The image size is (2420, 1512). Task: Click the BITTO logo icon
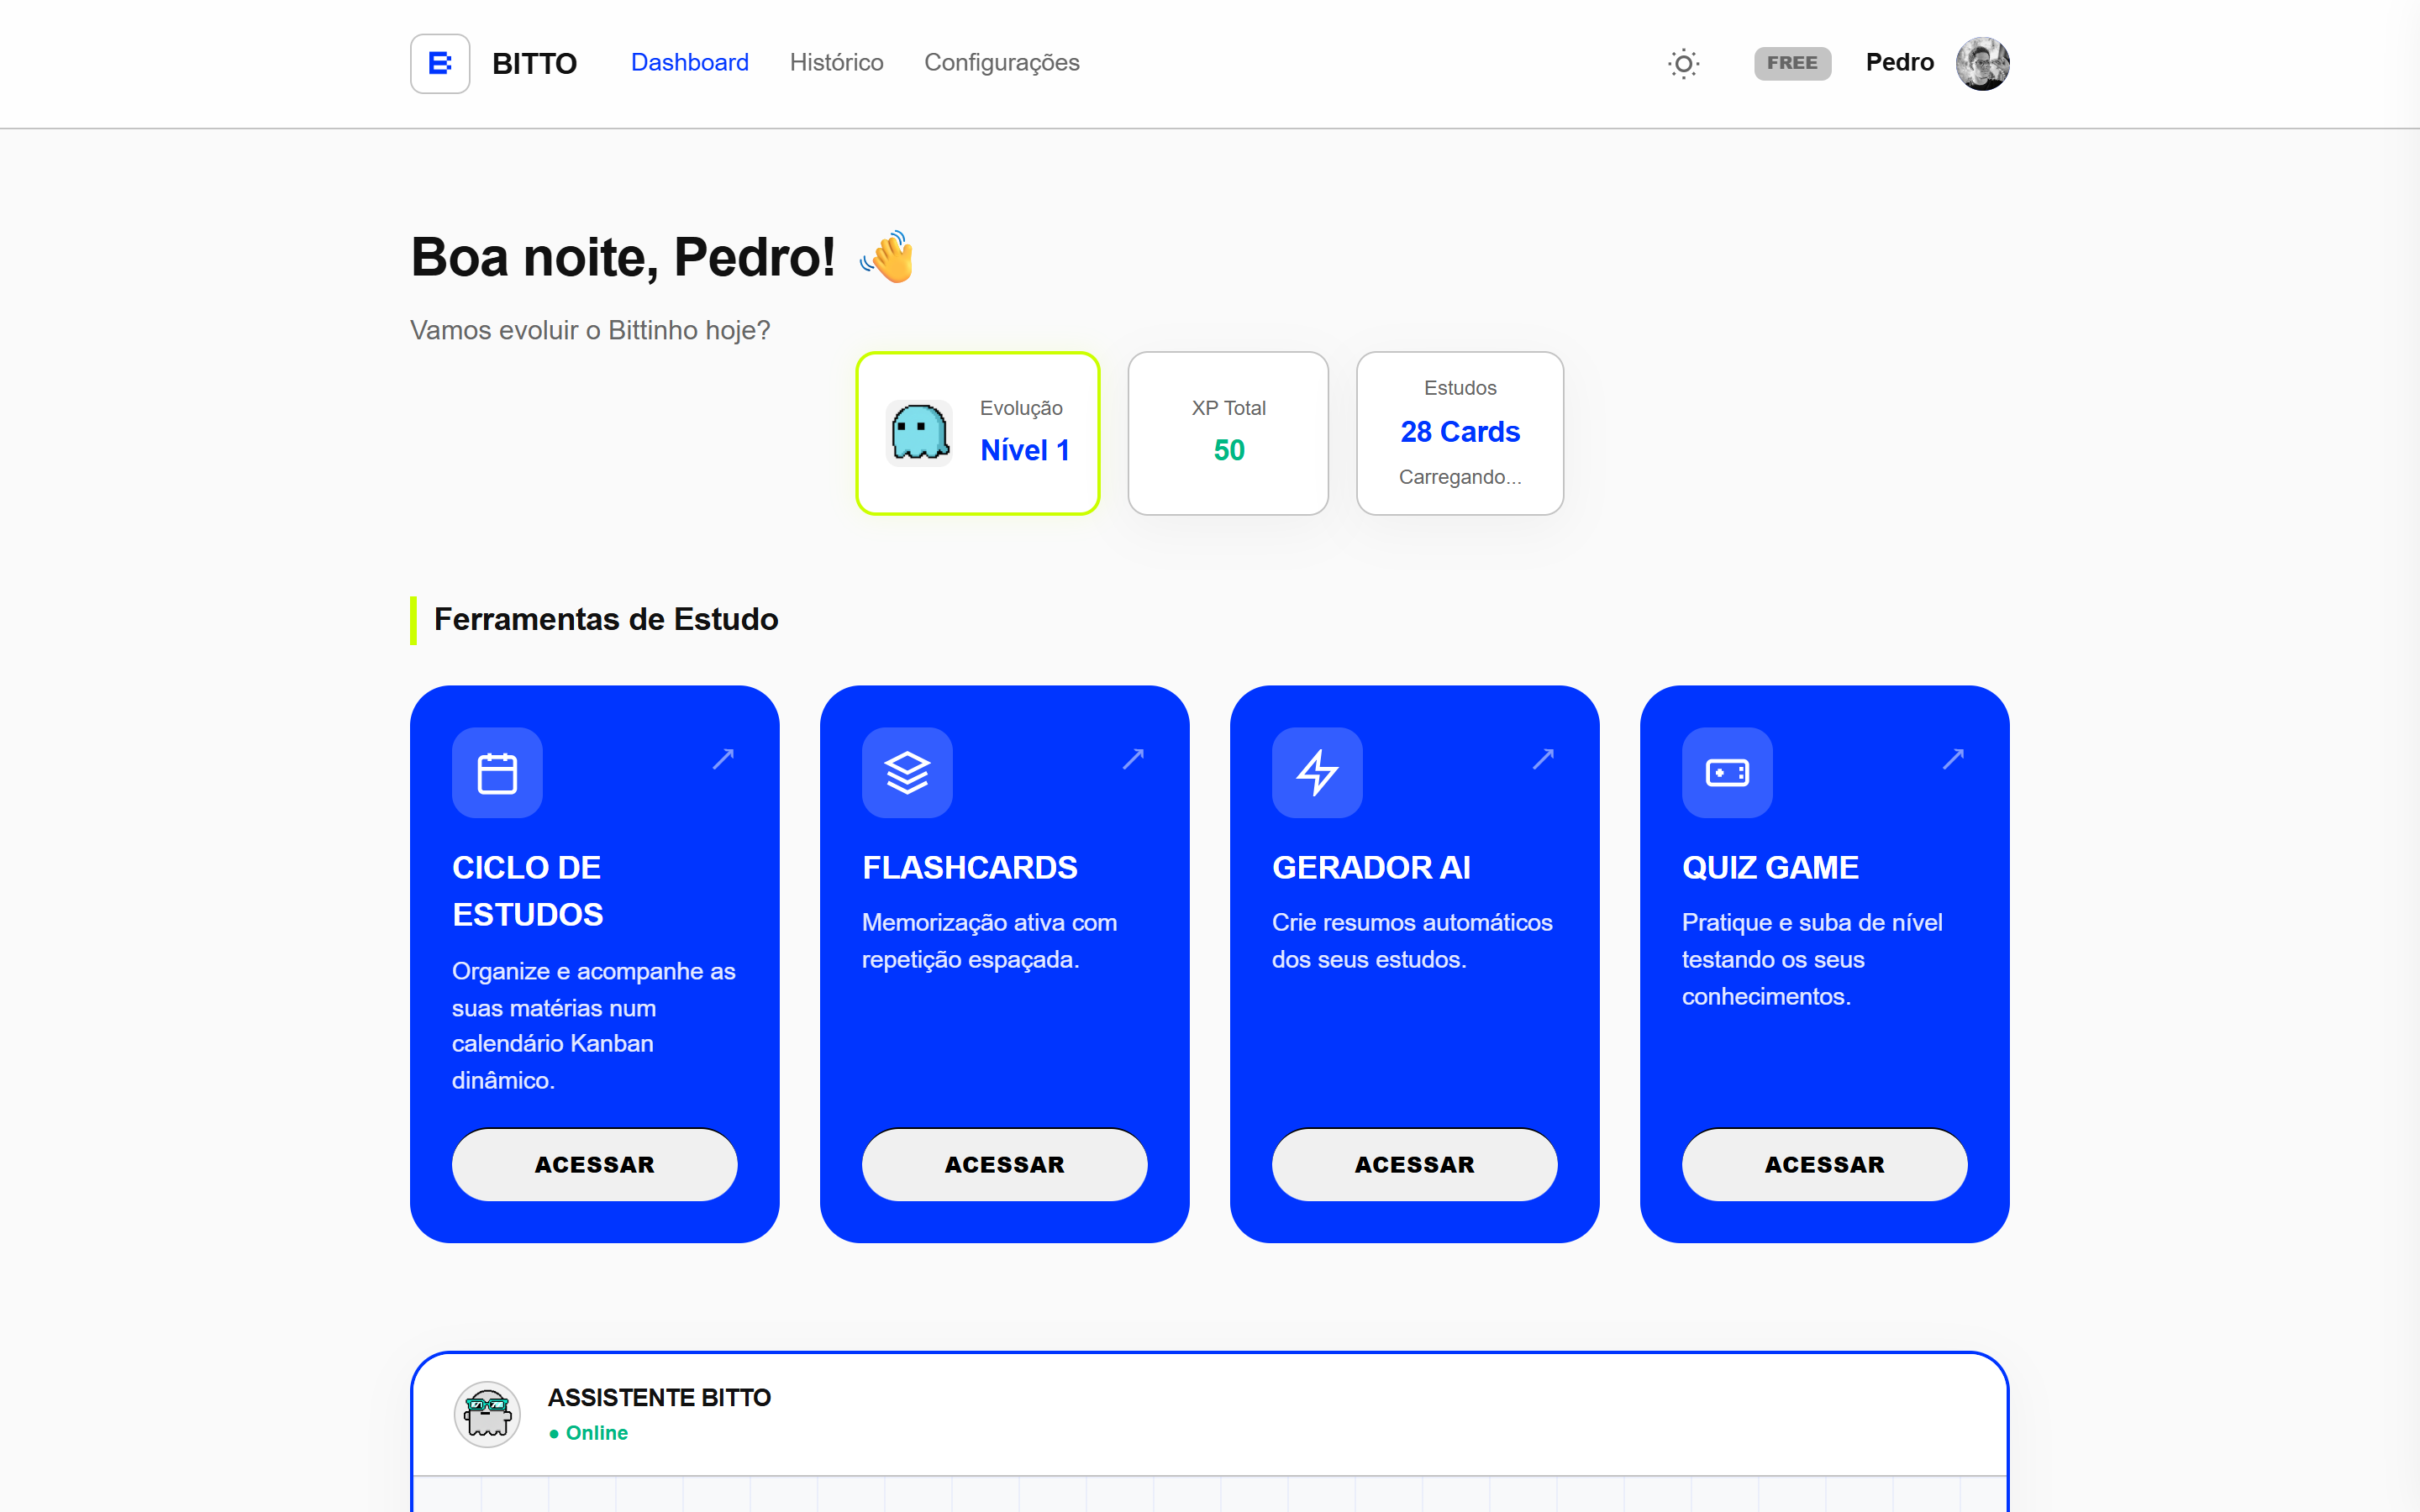pyautogui.click(x=440, y=63)
